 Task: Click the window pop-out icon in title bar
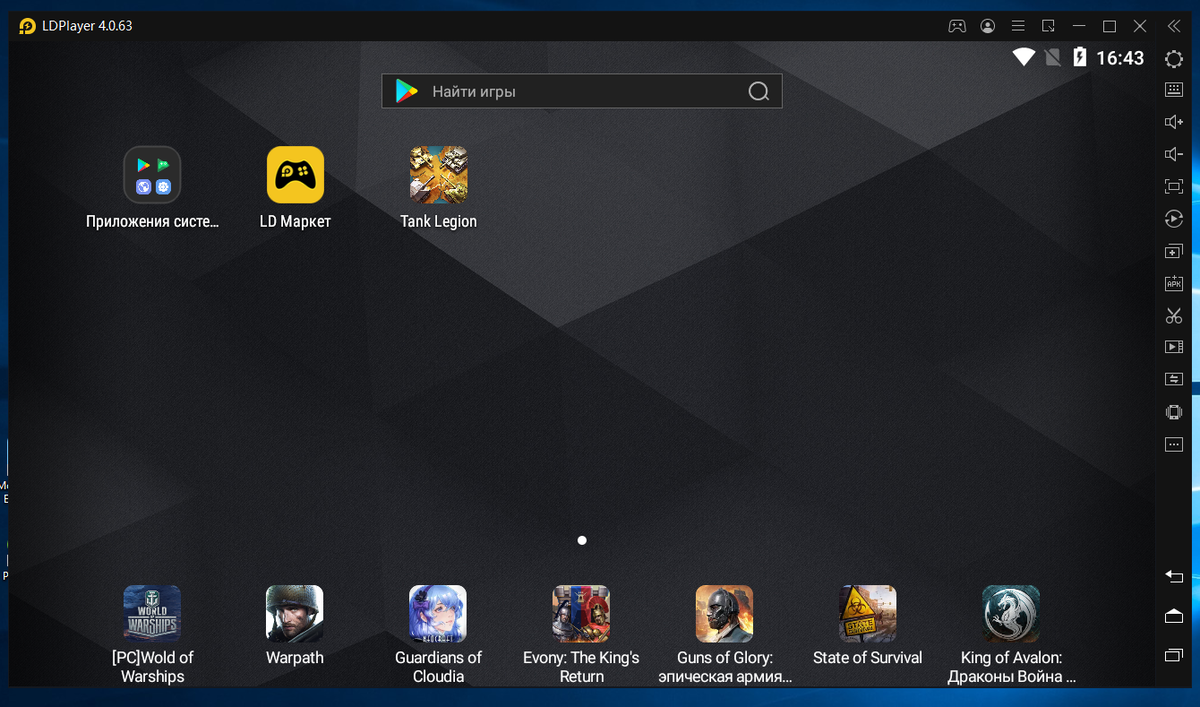tap(1048, 26)
